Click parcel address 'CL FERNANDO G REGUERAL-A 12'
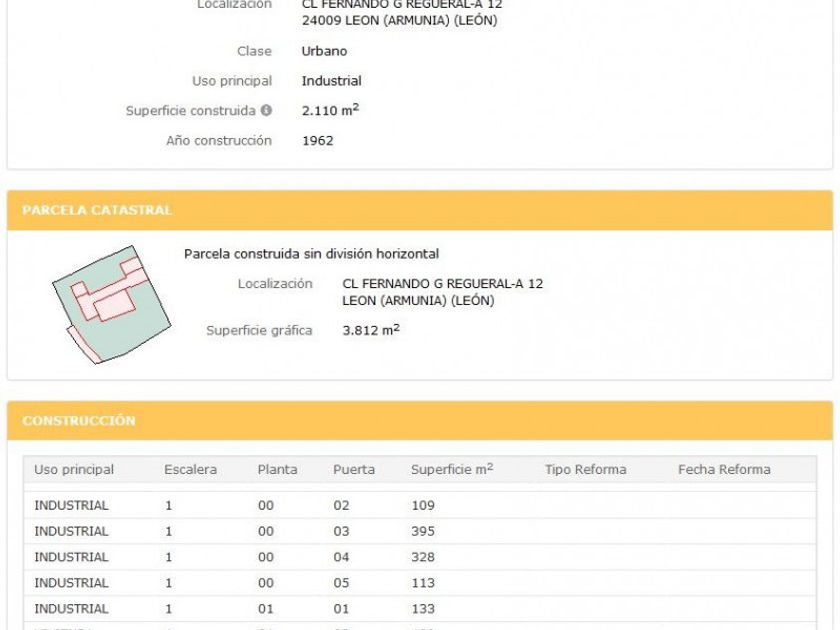 click(442, 284)
